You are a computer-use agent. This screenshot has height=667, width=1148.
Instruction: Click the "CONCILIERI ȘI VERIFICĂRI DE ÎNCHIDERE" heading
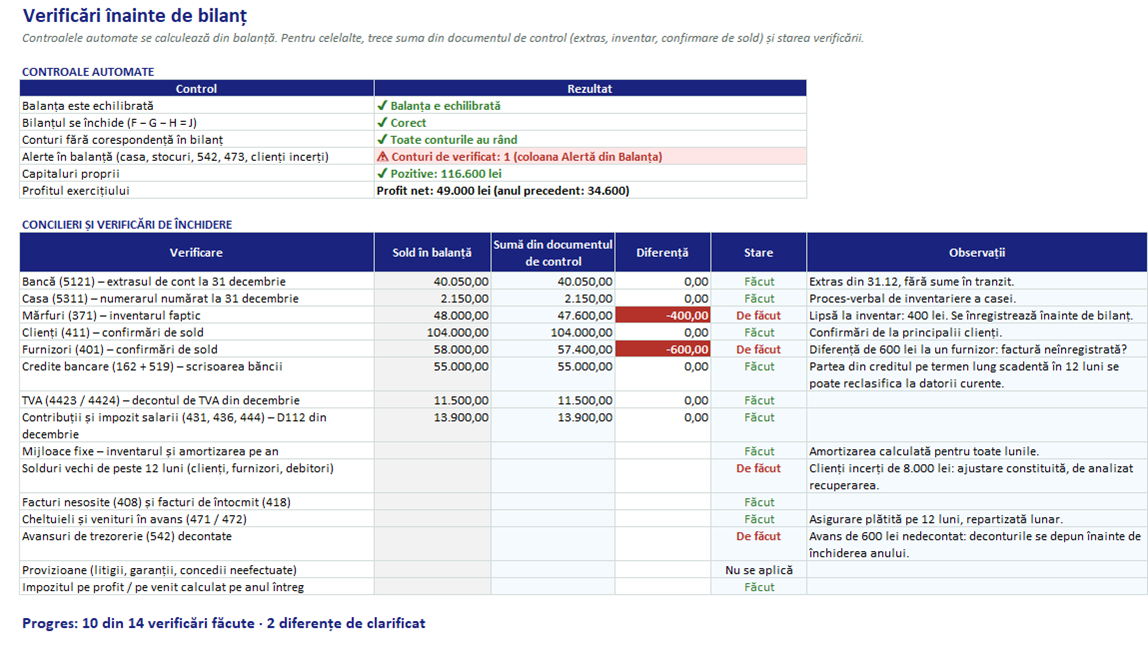coord(127,225)
